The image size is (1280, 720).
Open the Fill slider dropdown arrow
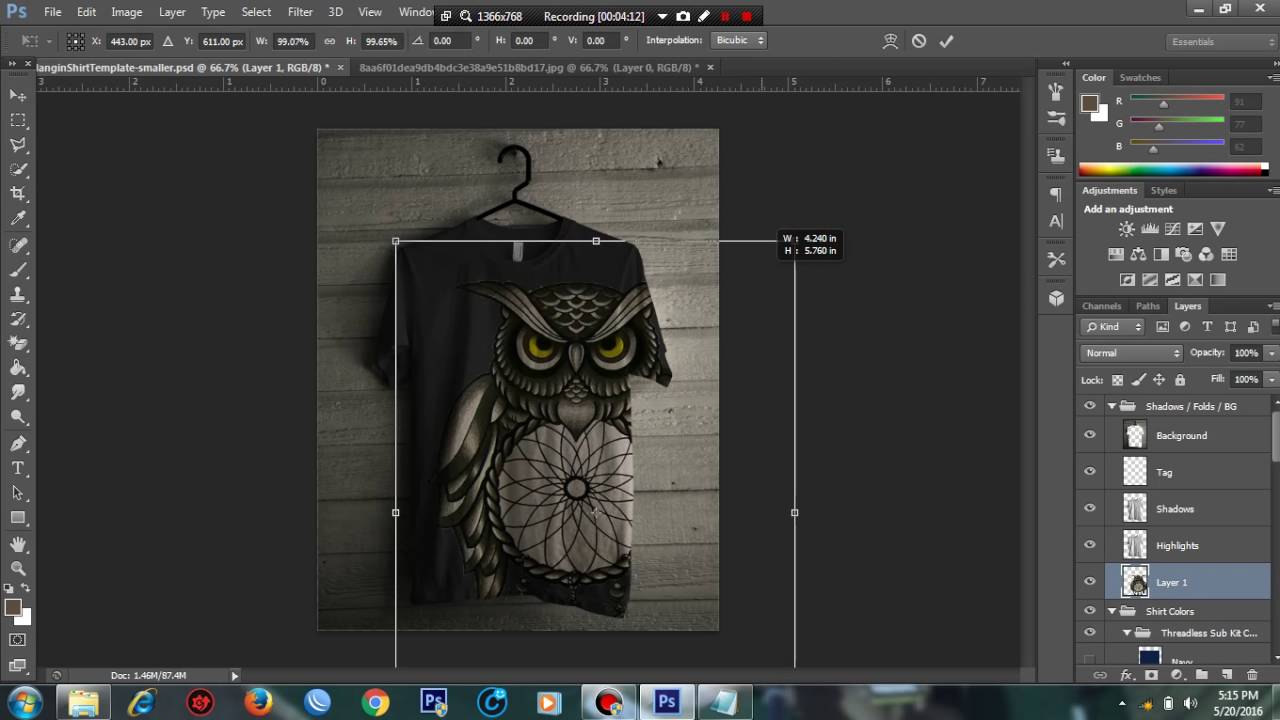[x=1271, y=380]
